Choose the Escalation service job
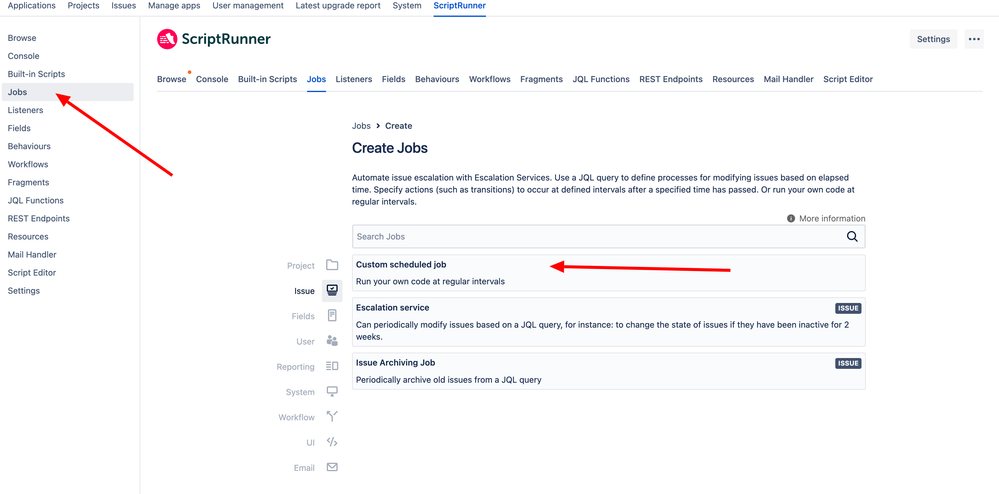The height and width of the screenshot is (494, 999). pos(608,322)
